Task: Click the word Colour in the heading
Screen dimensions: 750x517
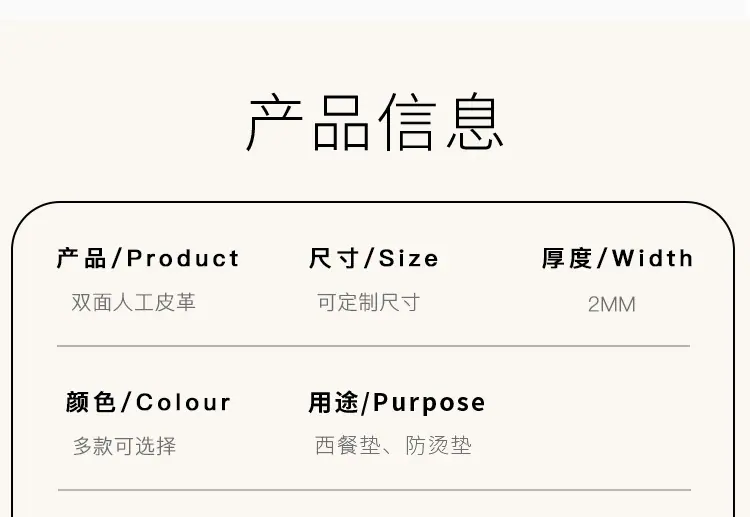Action: coord(183,403)
